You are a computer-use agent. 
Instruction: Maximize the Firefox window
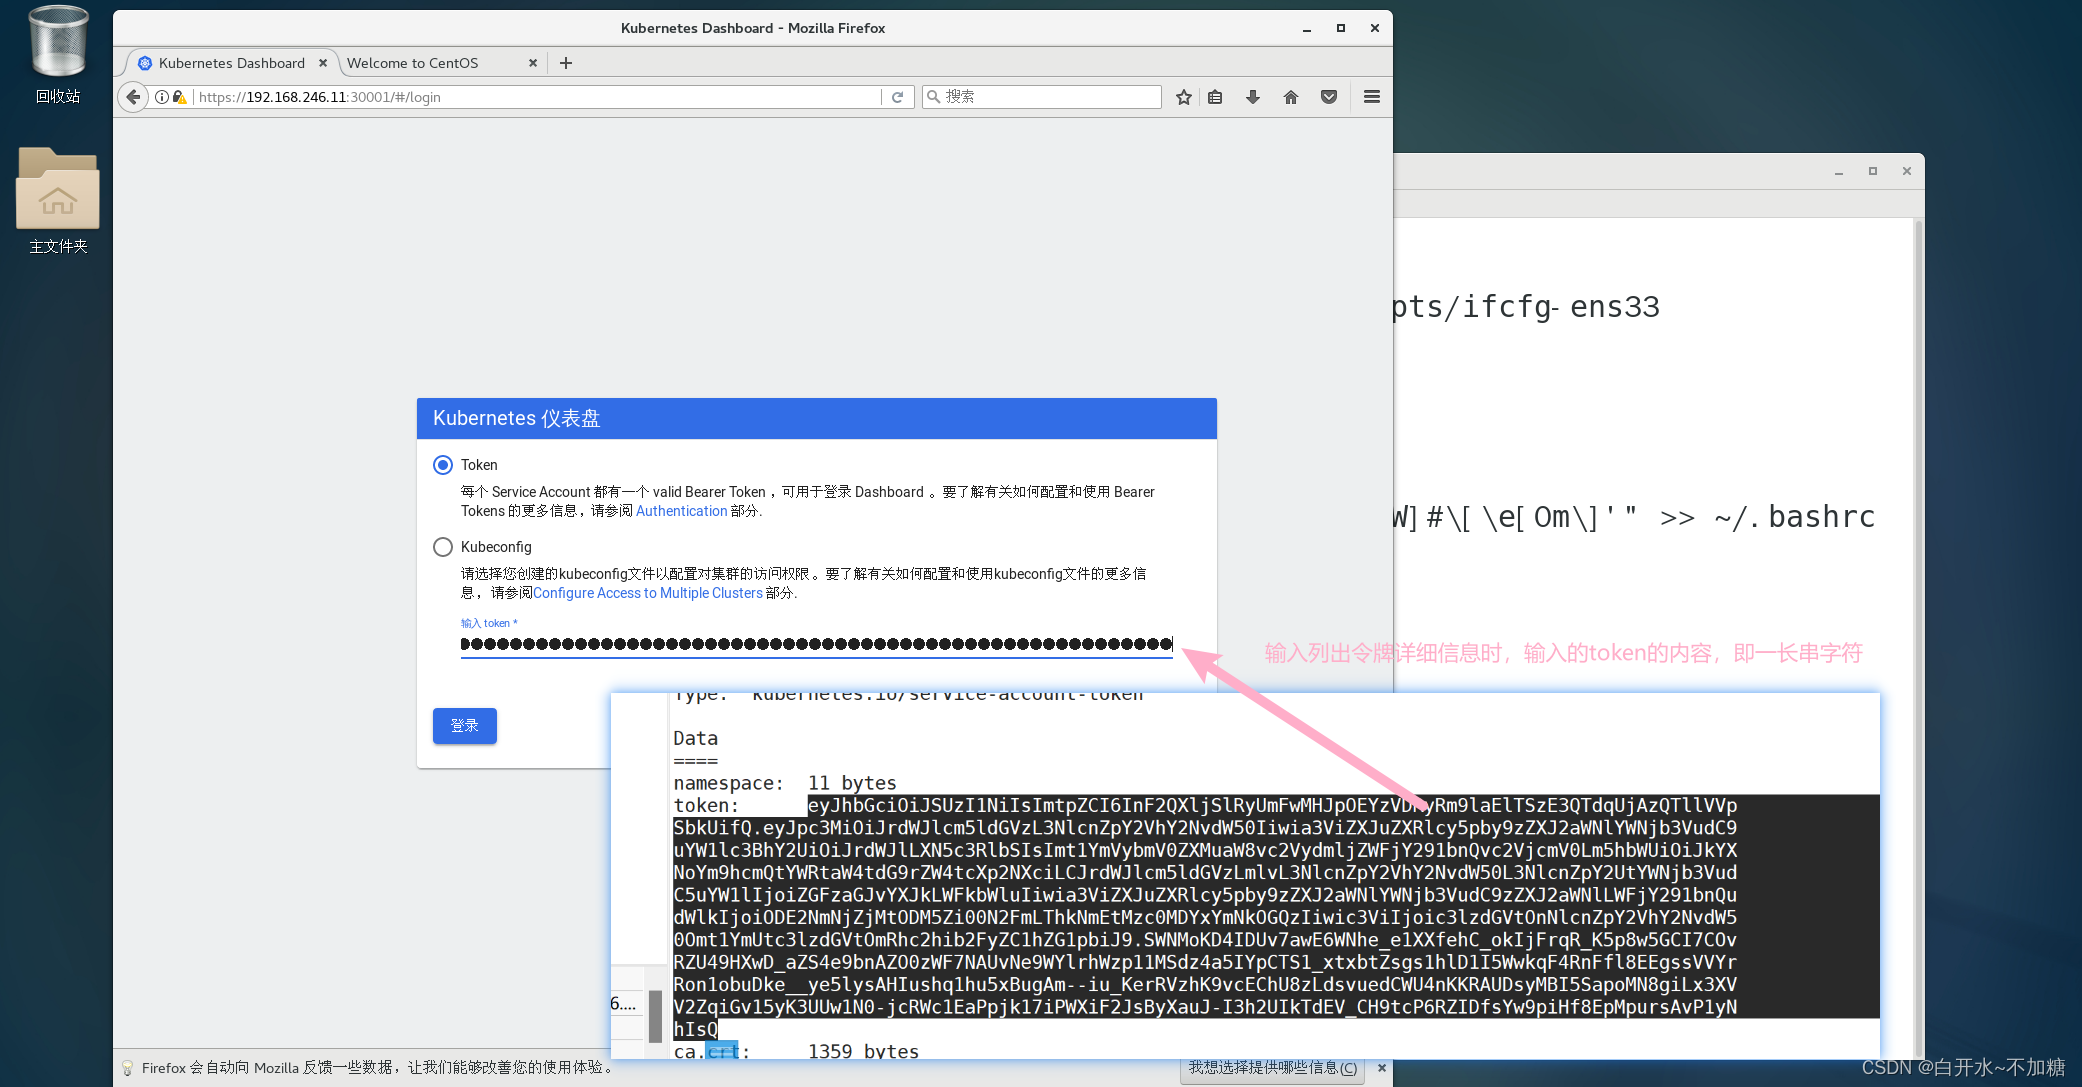coord(1341,28)
